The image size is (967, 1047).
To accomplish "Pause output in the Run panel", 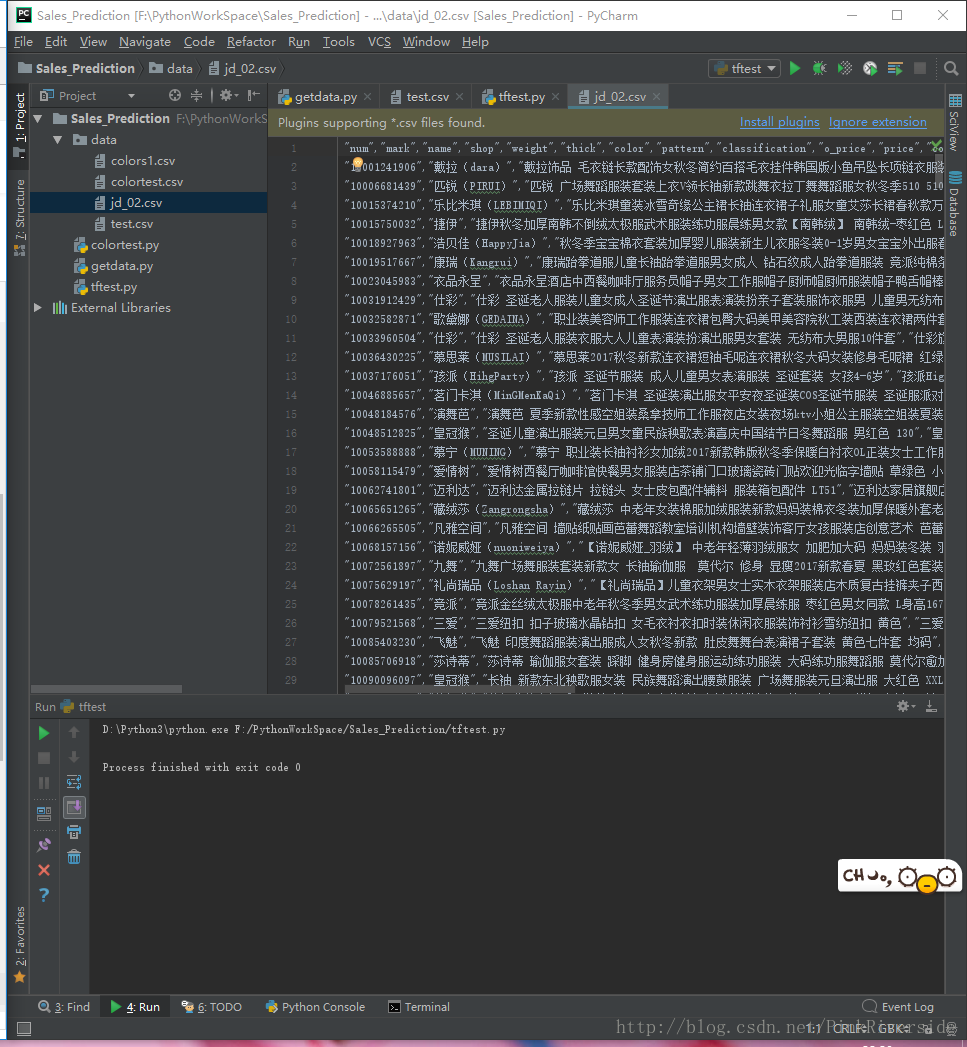I will (44, 783).
